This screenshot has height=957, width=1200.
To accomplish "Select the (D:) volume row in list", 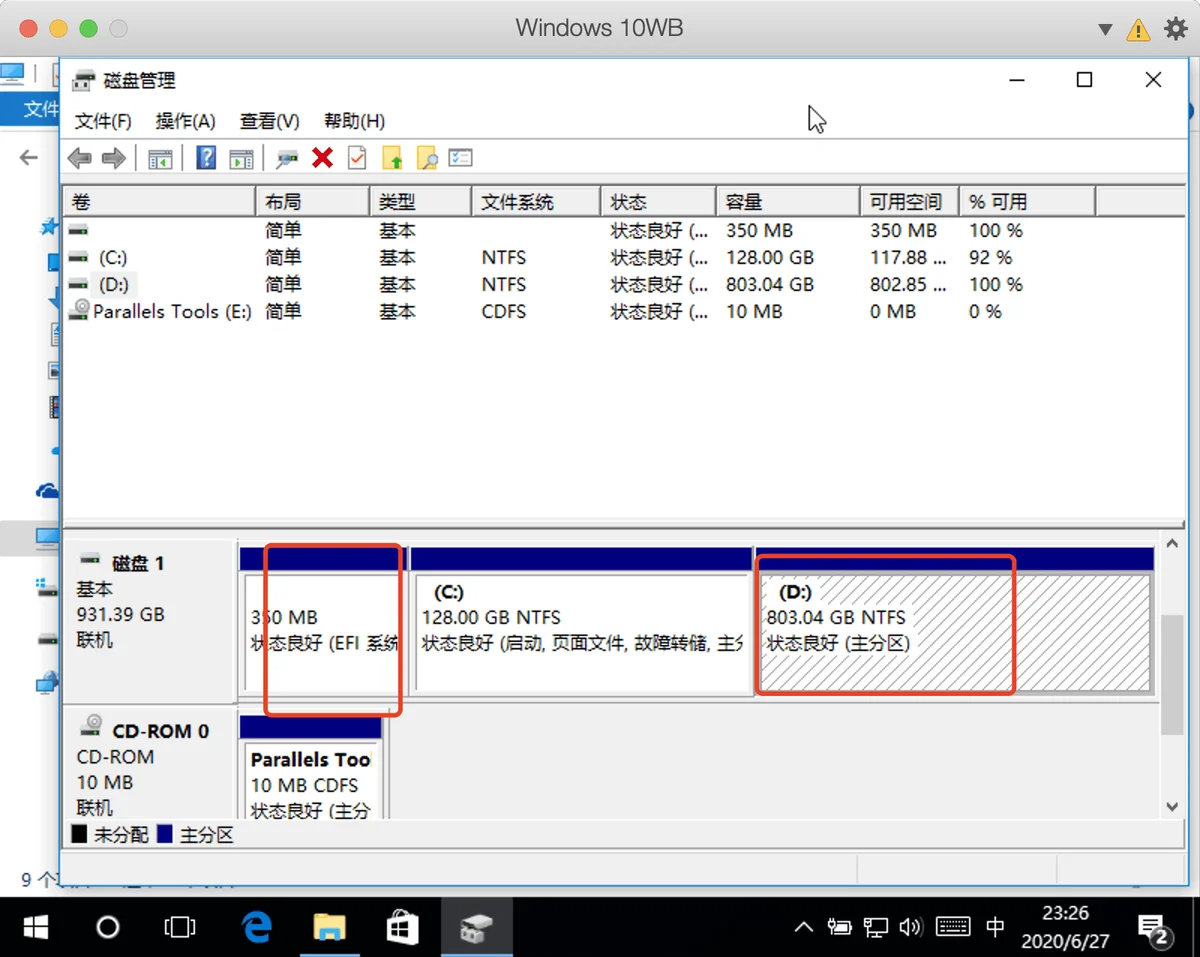I will pyautogui.click(x=580, y=284).
